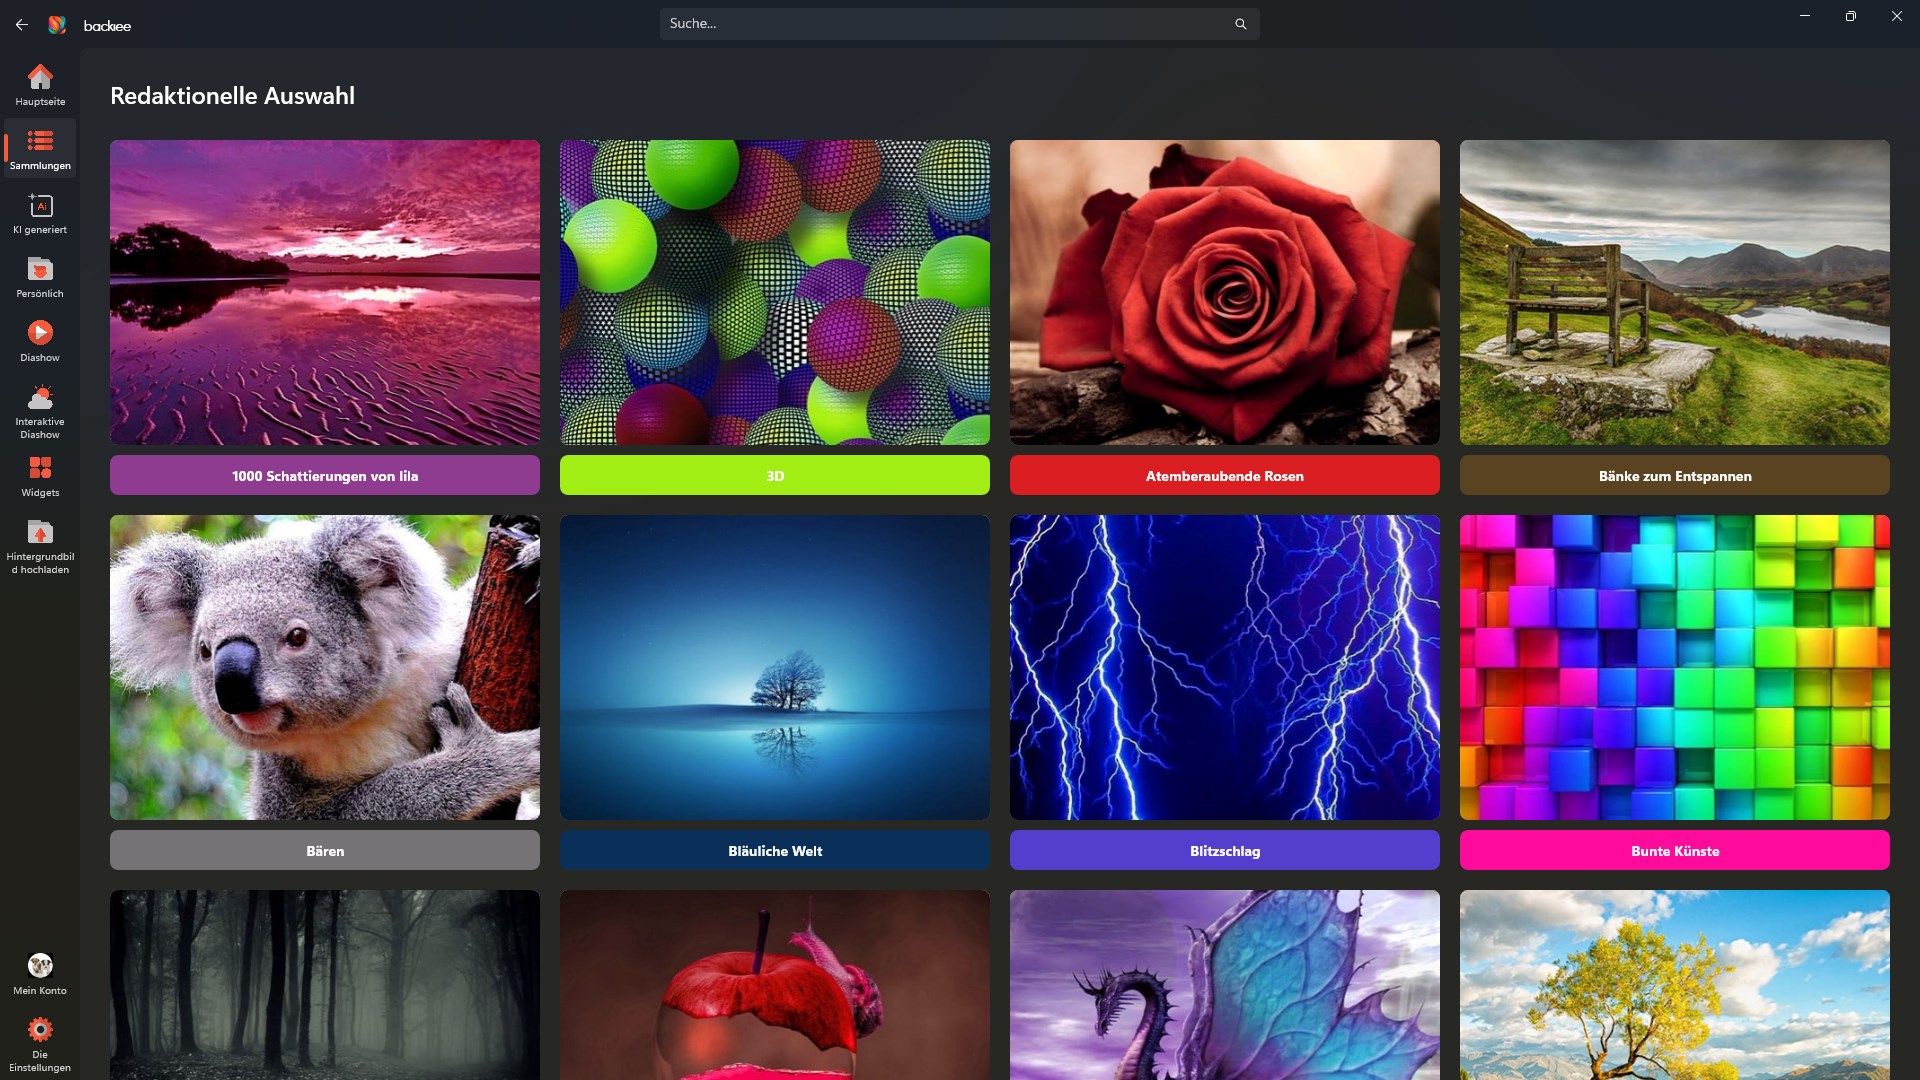Open Mein Konto account avatar

tap(40, 965)
